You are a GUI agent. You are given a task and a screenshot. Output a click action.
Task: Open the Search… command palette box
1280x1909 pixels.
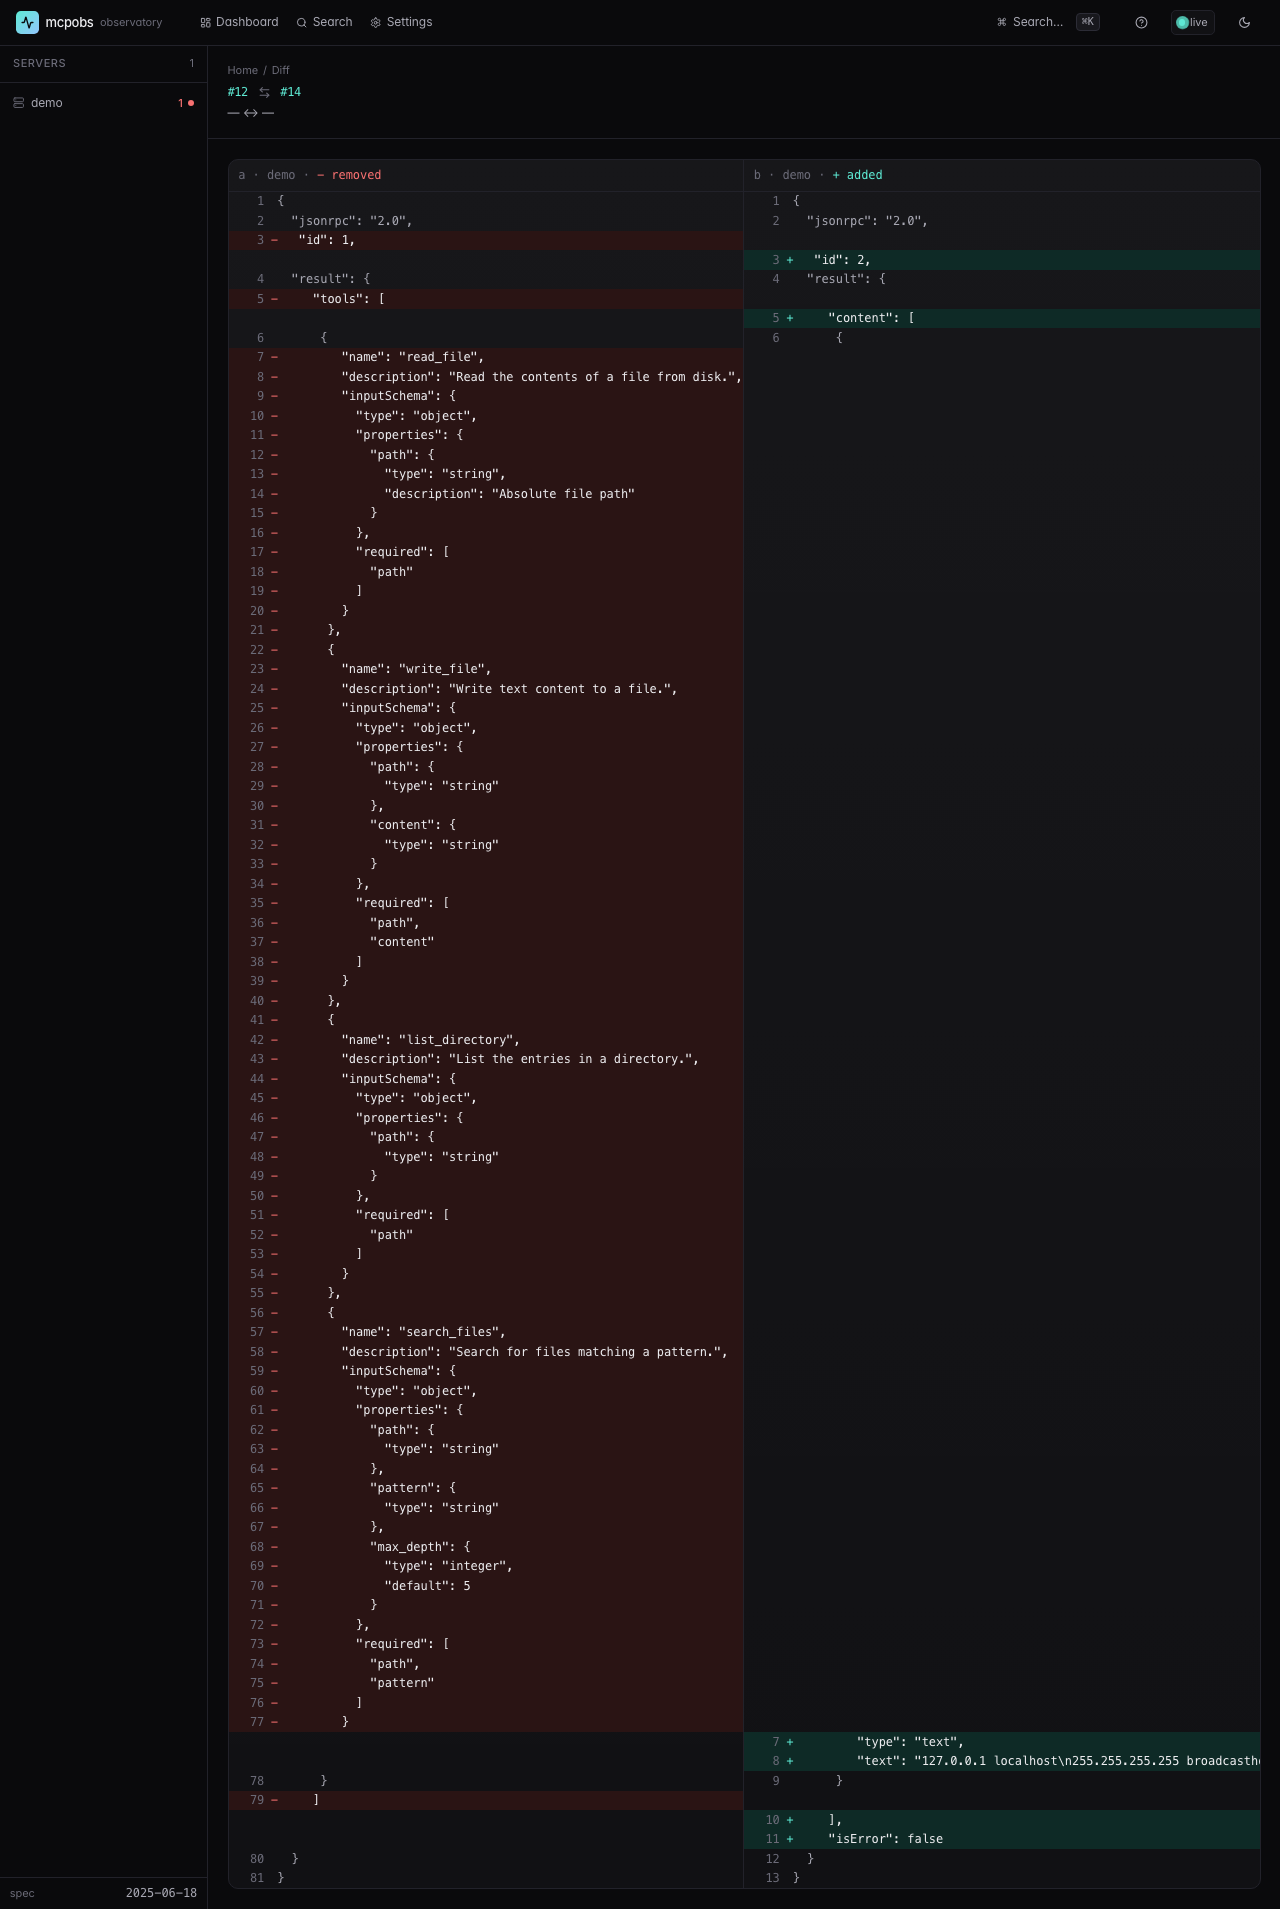(x=1047, y=22)
